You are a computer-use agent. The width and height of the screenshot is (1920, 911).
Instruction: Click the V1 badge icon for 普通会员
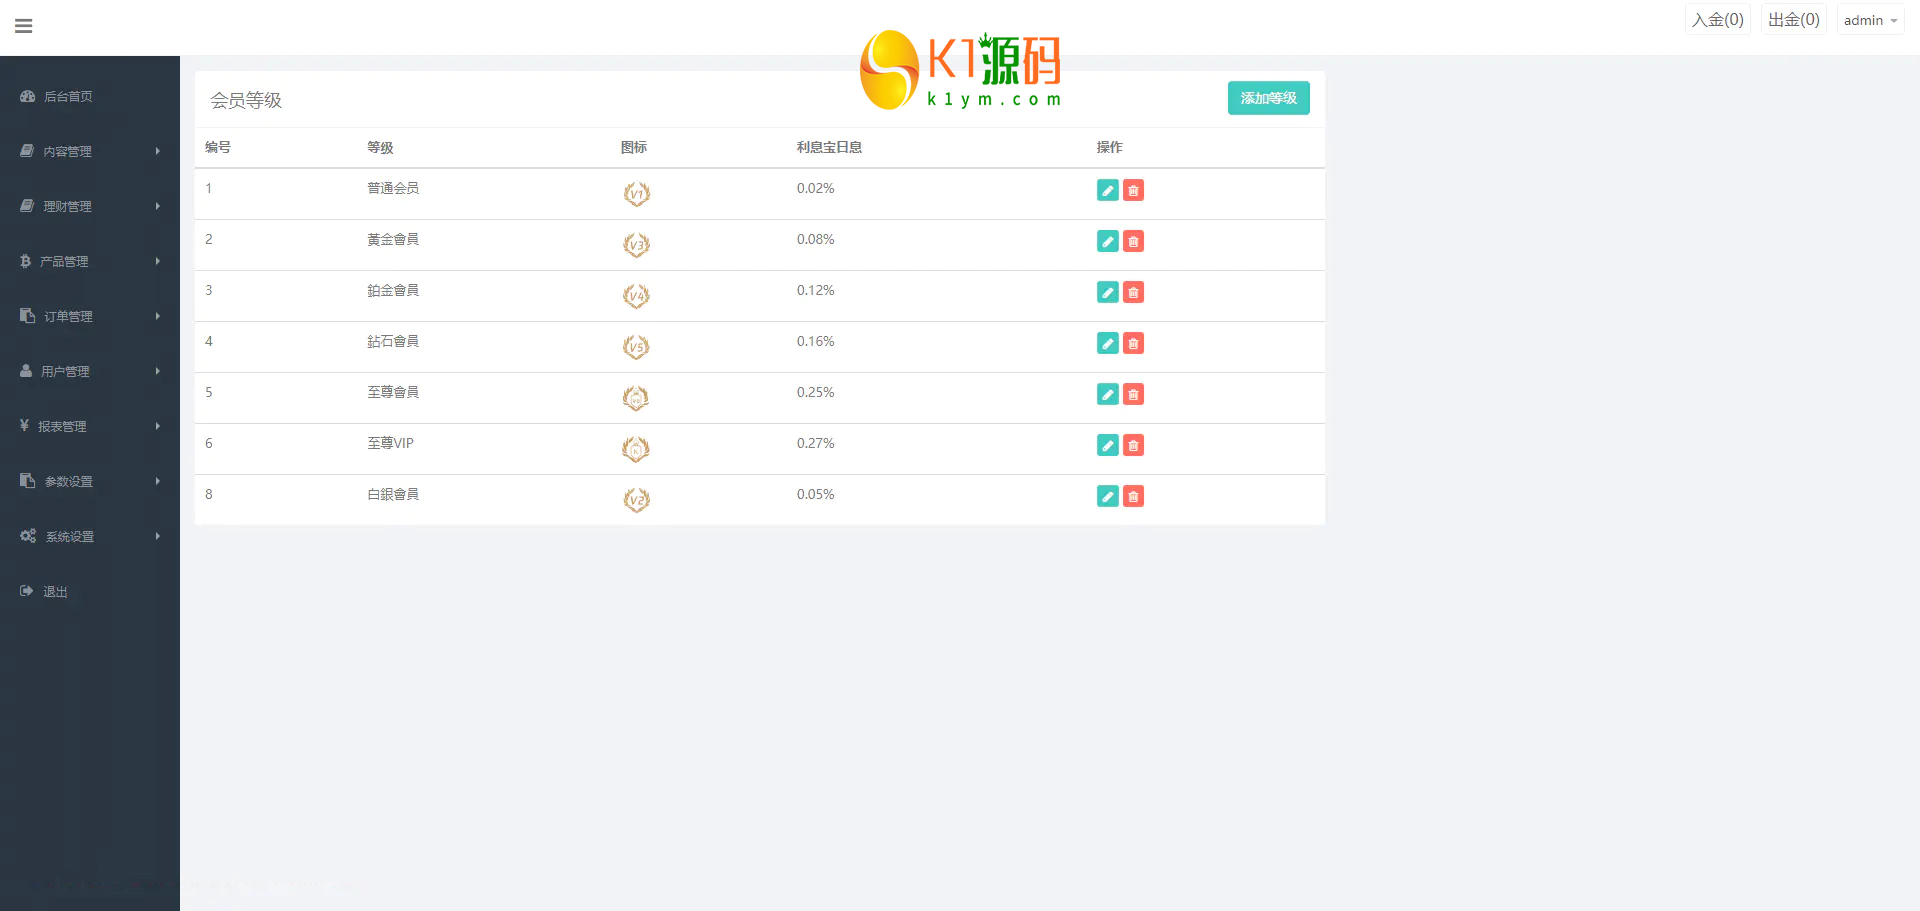[x=636, y=194]
